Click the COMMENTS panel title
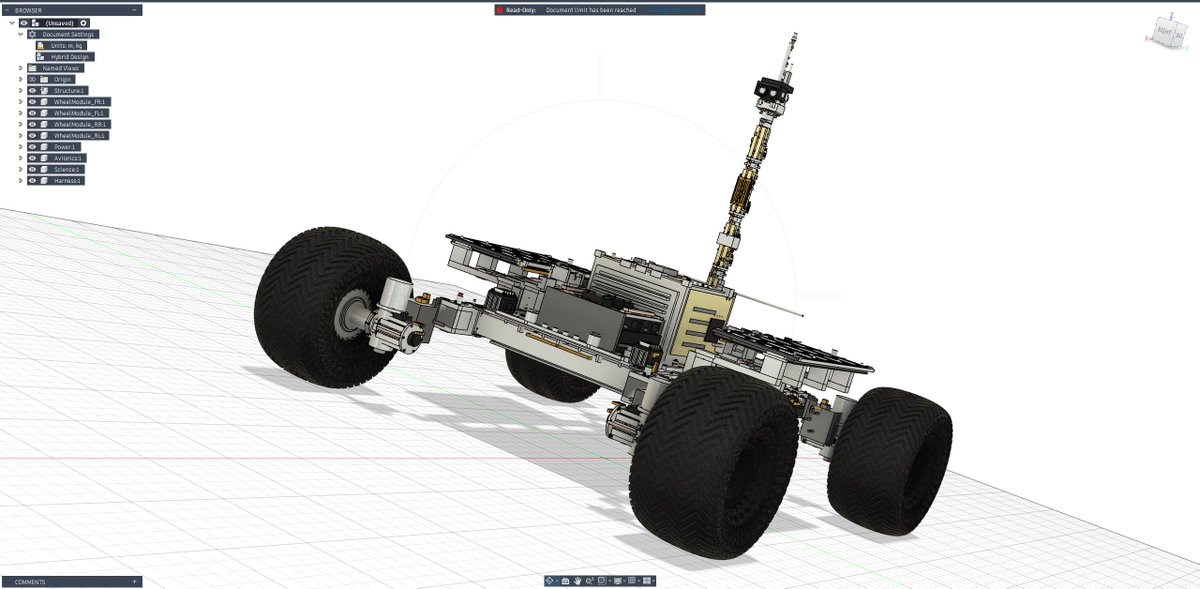The image size is (1200, 589). (x=30, y=581)
